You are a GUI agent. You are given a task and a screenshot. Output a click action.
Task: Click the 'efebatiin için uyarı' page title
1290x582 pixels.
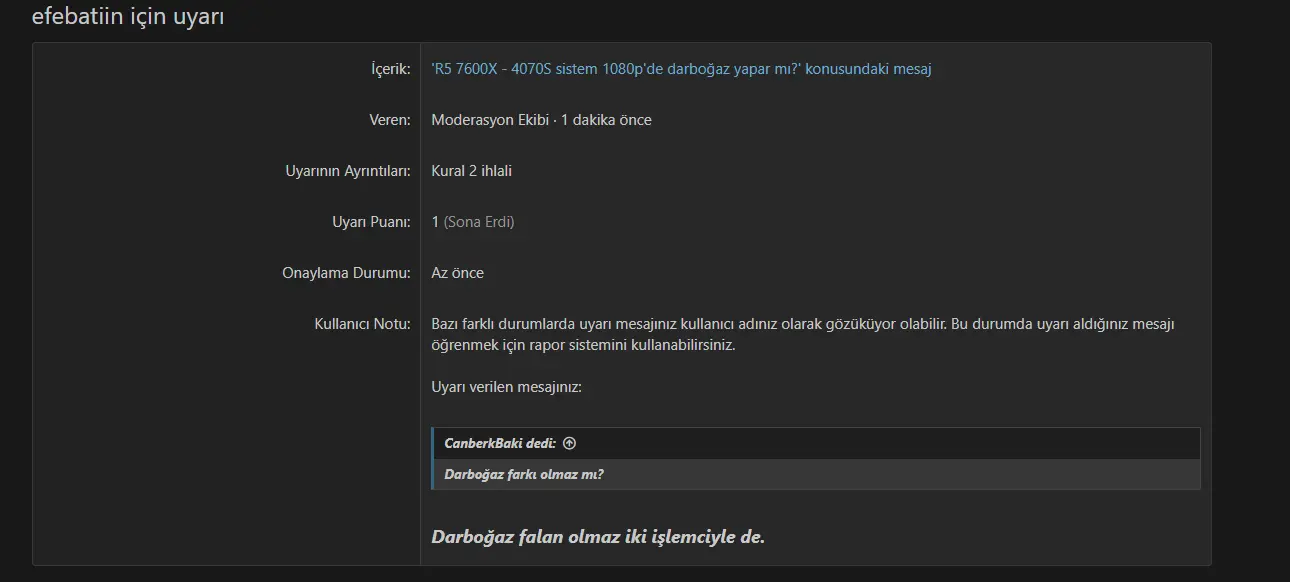(x=128, y=17)
